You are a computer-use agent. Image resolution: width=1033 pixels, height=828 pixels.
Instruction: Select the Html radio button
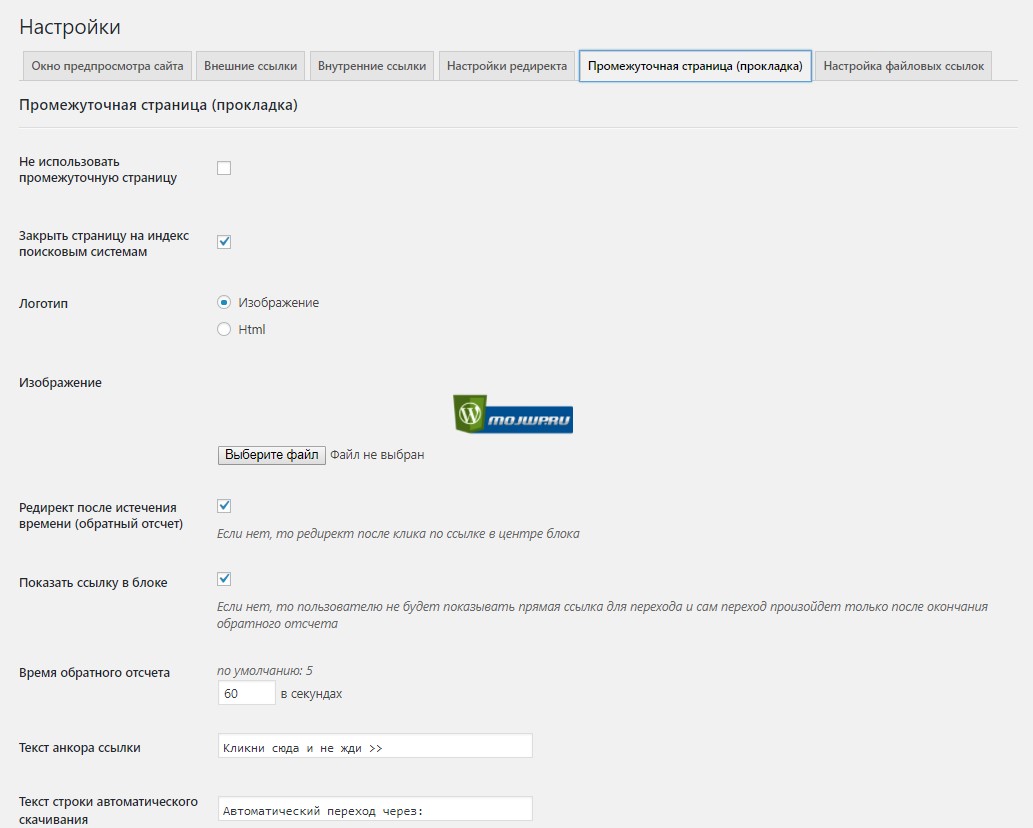pyautogui.click(x=224, y=328)
